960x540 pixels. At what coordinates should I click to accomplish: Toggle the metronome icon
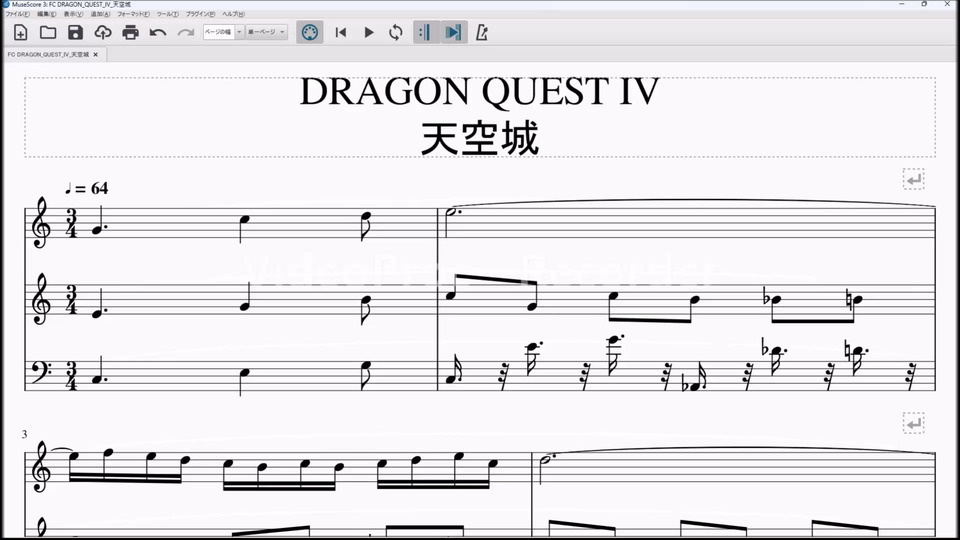click(x=482, y=32)
